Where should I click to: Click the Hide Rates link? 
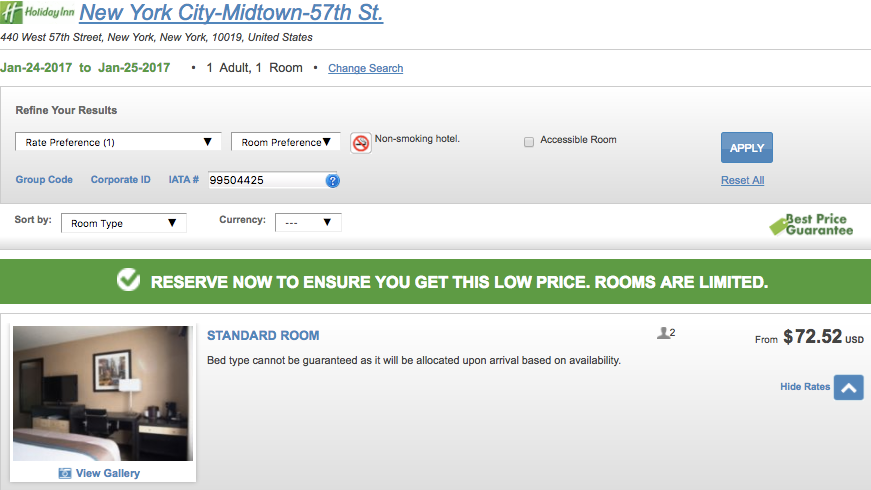[805, 387]
